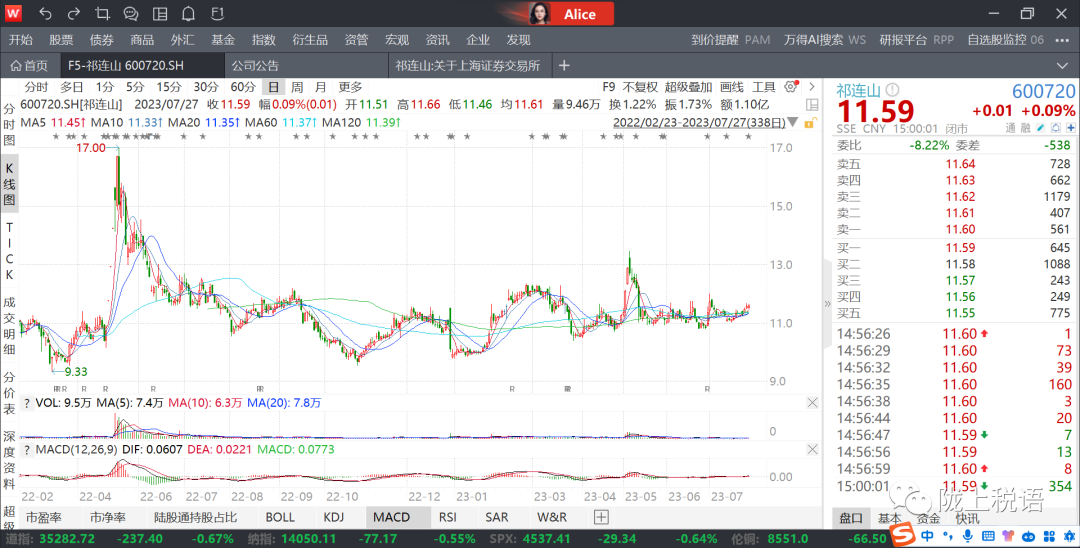The height and width of the screenshot is (548, 1080).
Task: Select 1分 timeframe
Action: 105,87
